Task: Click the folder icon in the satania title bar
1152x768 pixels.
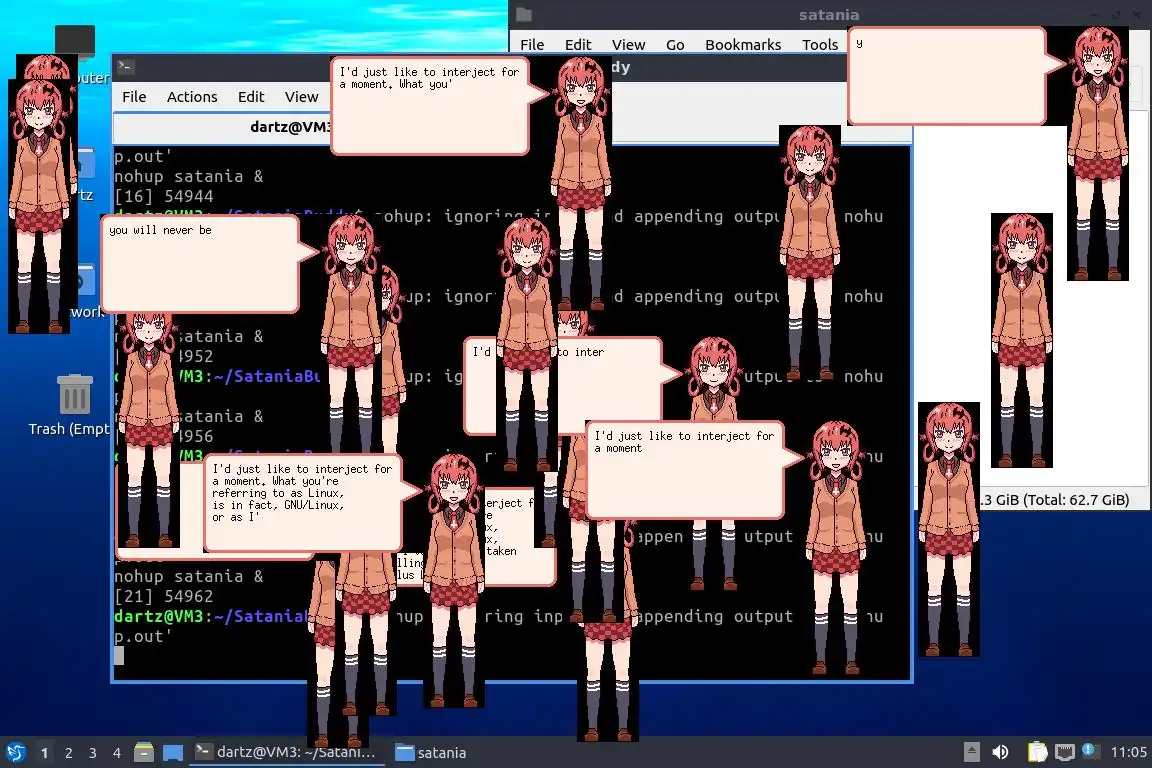Action: click(524, 15)
